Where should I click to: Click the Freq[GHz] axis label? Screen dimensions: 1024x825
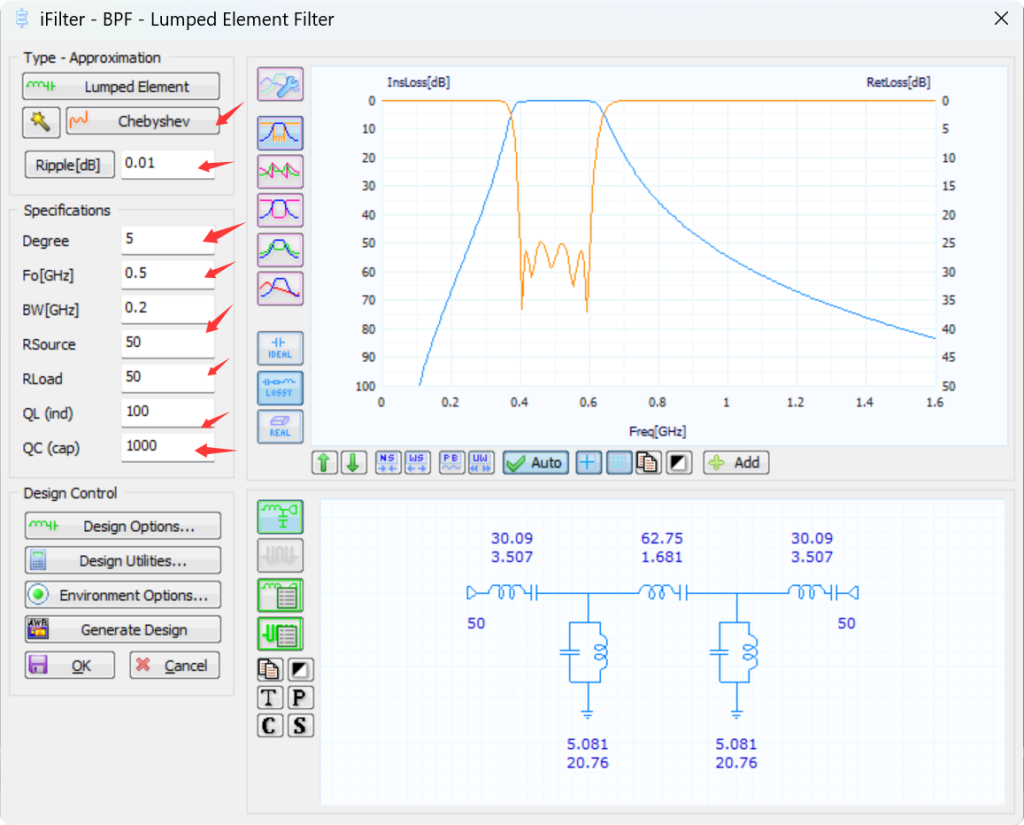pyautogui.click(x=658, y=431)
